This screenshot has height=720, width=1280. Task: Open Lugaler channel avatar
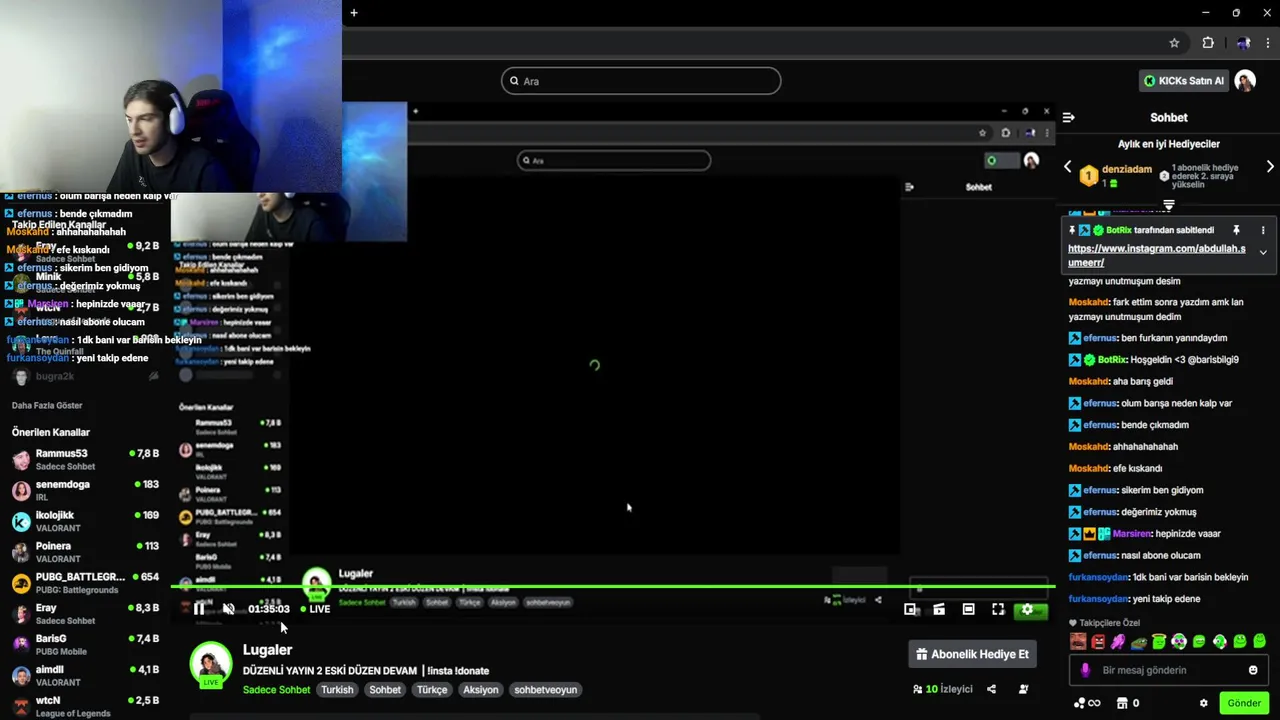[211, 664]
